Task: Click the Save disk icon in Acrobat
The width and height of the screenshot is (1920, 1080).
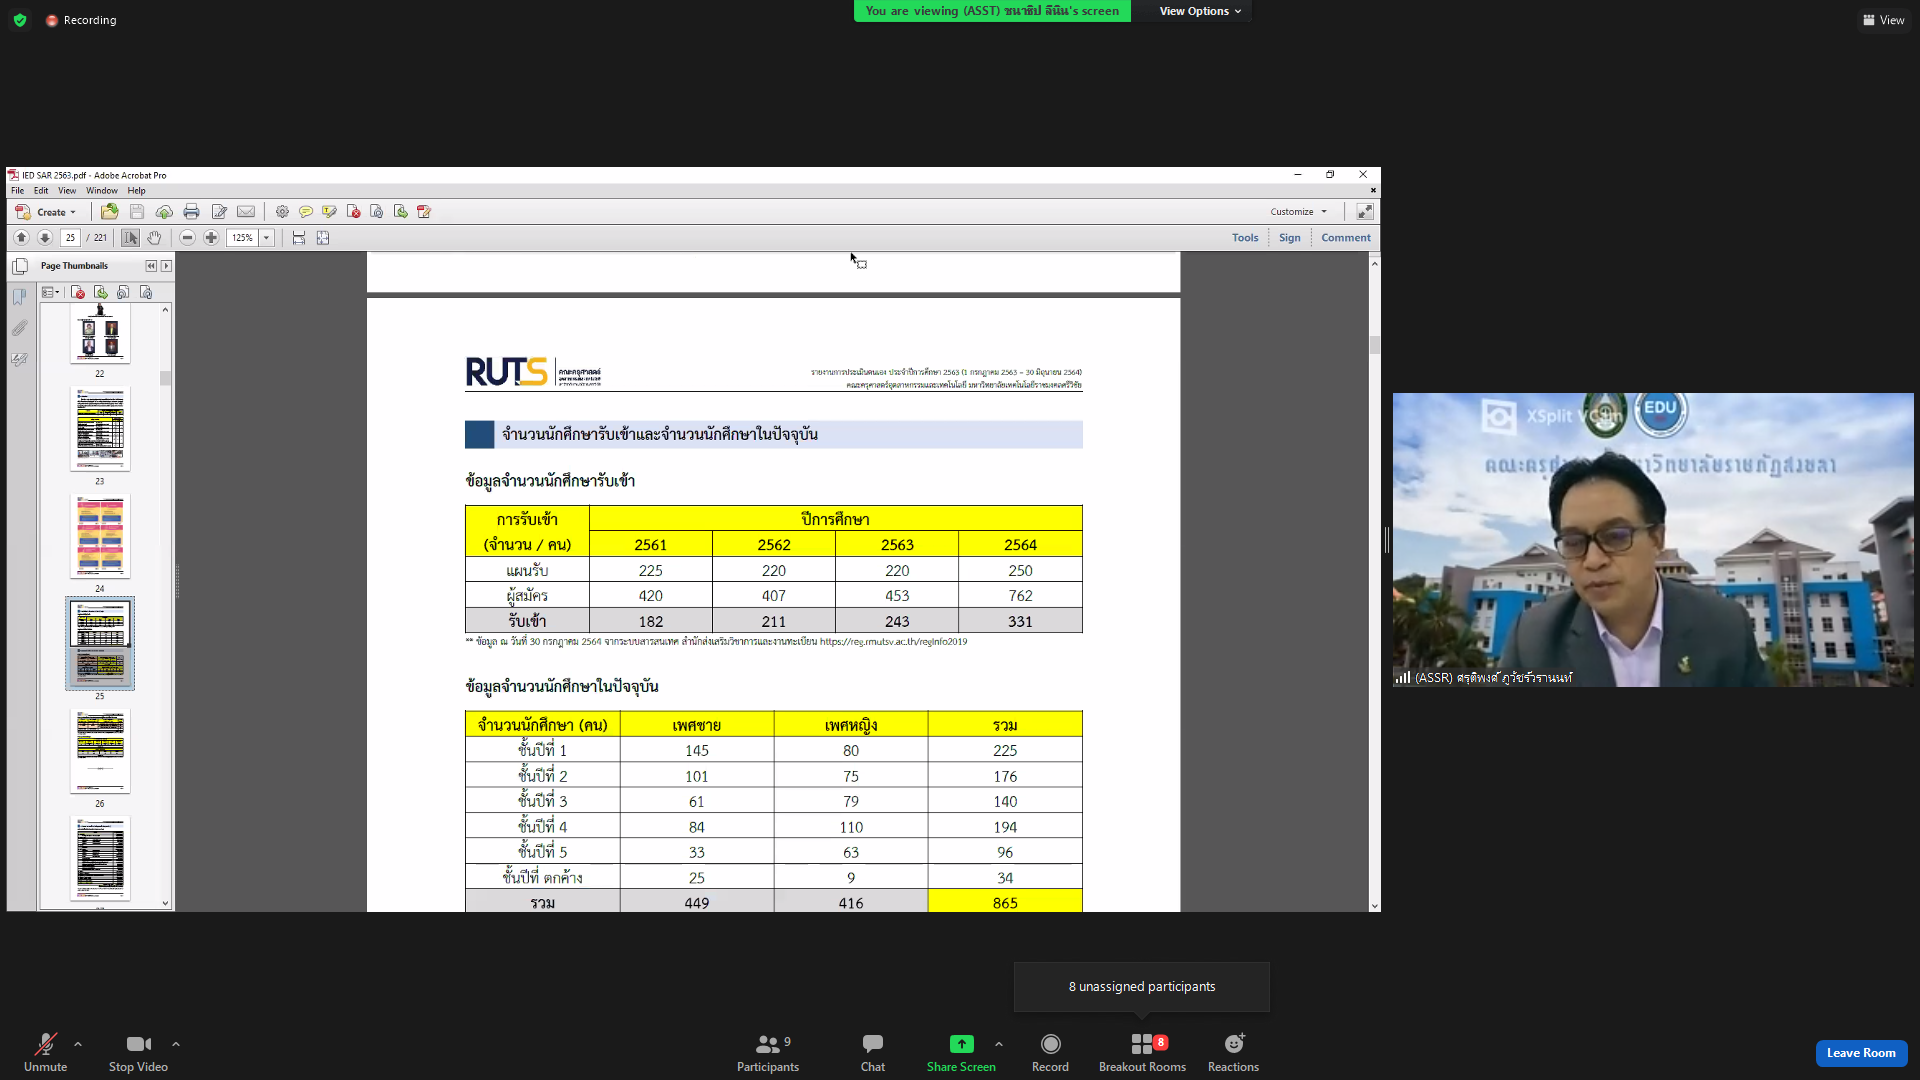Action: coord(137,212)
